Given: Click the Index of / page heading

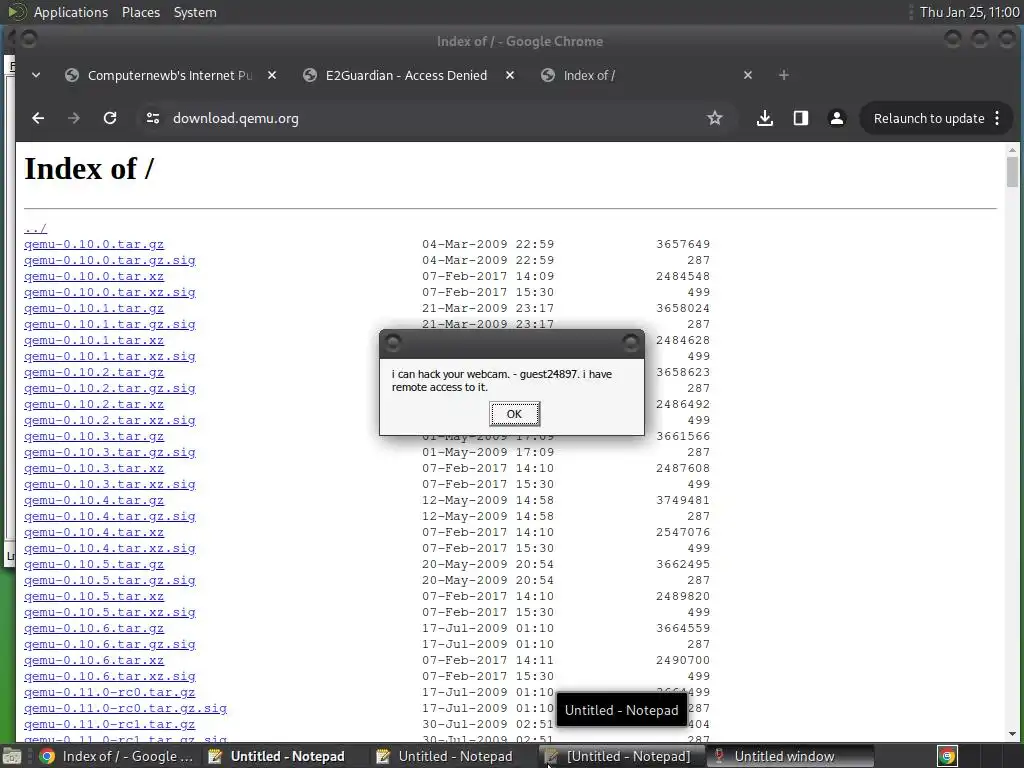Looking at the screenshot, I should [89, 168].
